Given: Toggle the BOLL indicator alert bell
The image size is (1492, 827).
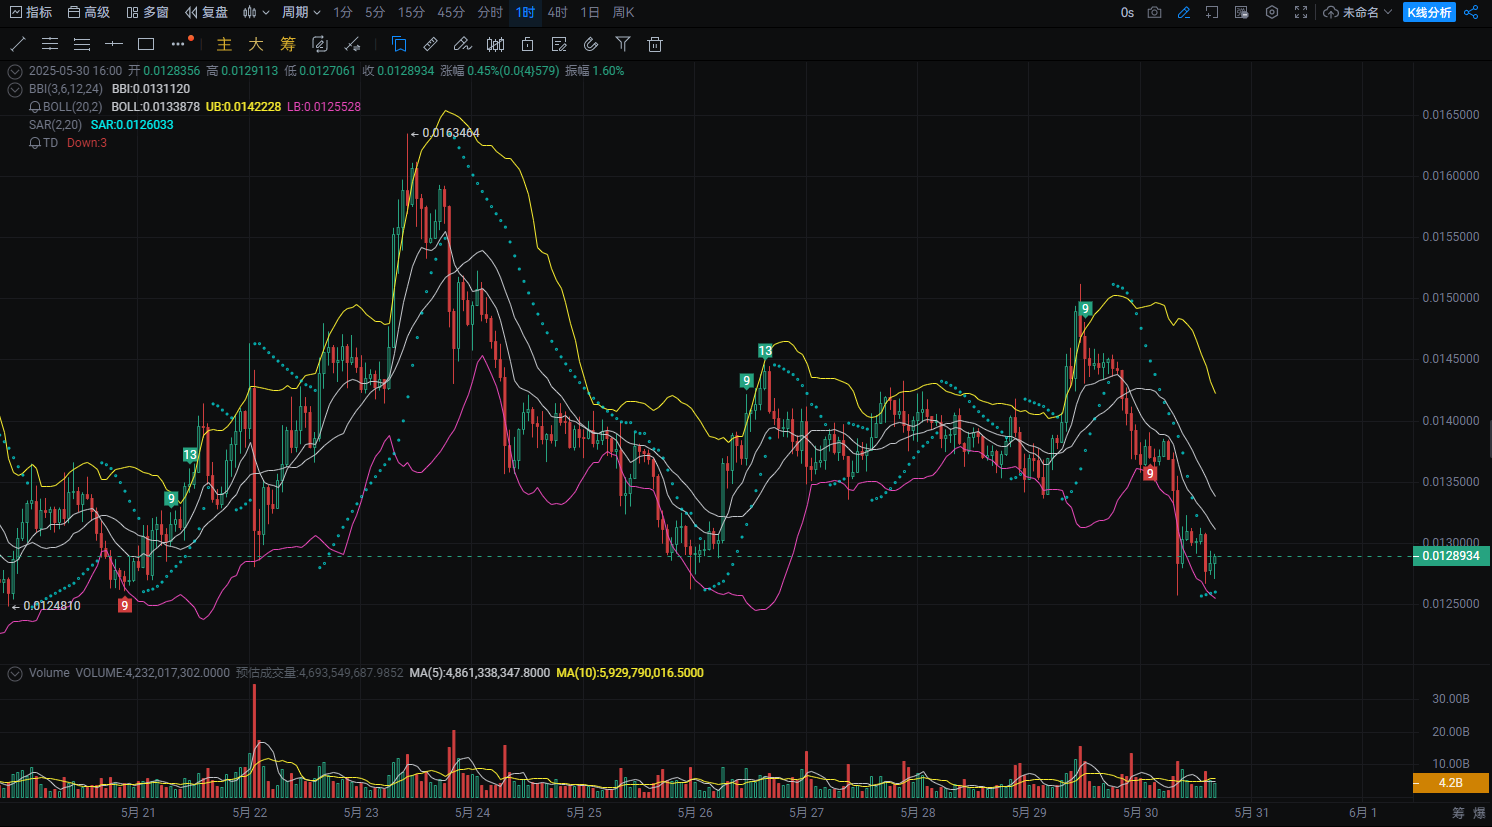Looking at the screenshot, I should (35, 107).
